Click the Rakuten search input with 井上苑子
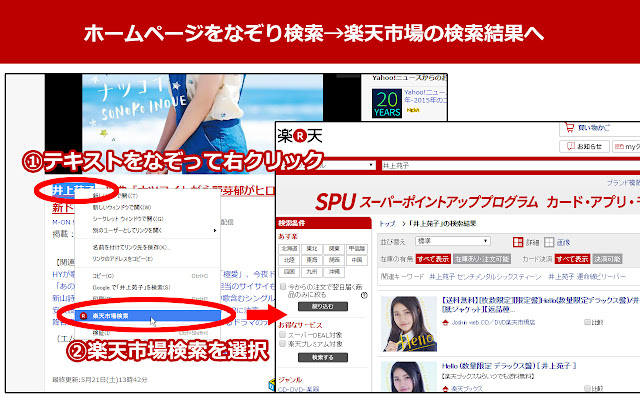Viewport: 640px width, 400px height. click(x=510, y=165)
